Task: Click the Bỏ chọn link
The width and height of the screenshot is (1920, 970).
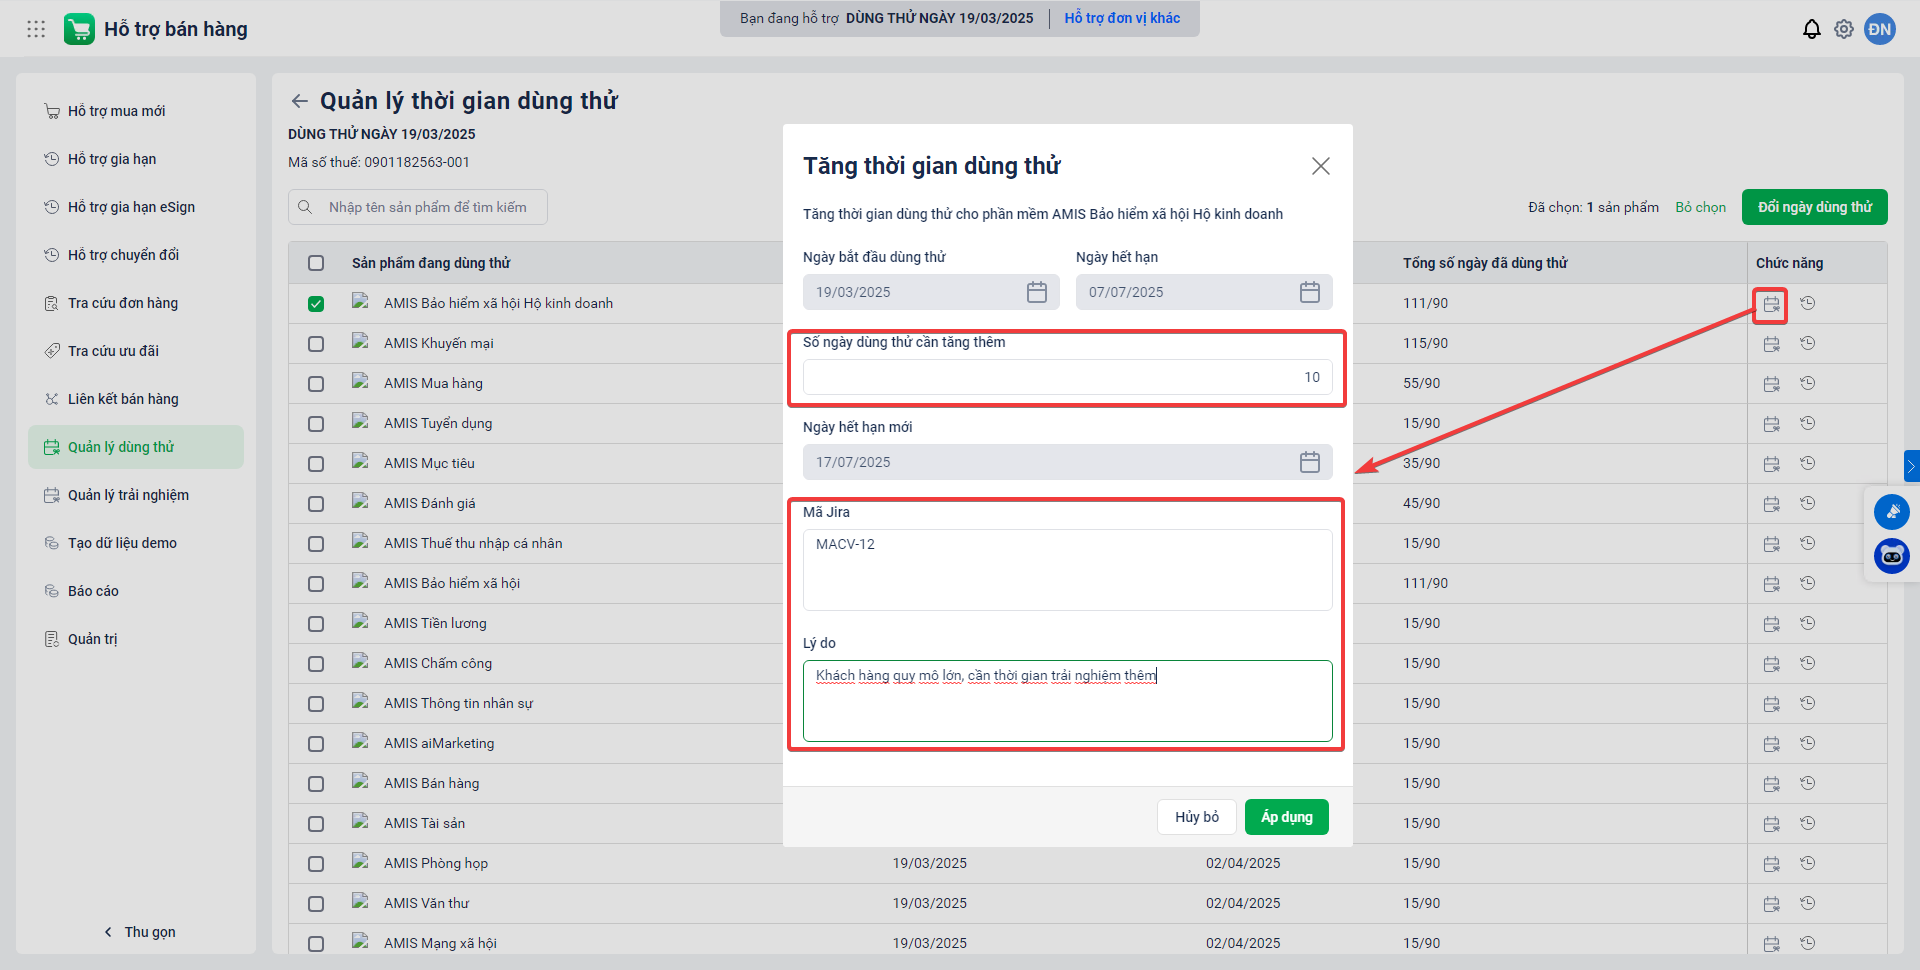Action: click(1700, 207)
